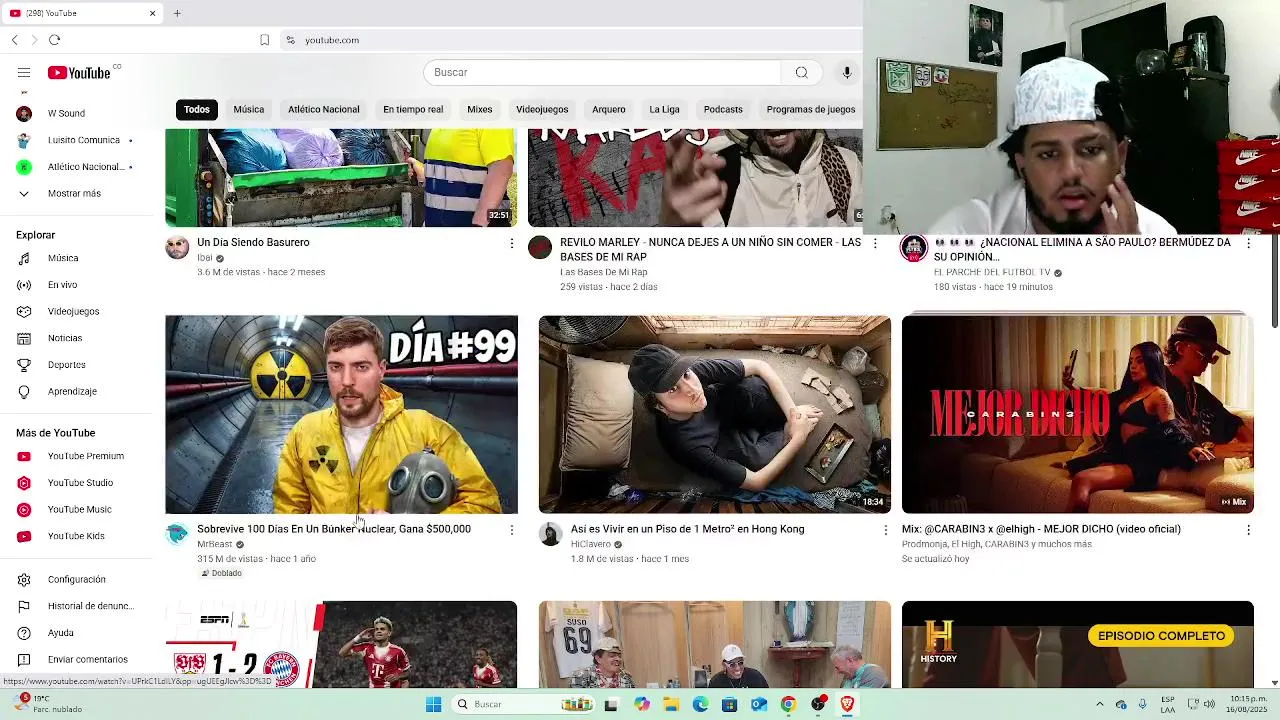Screen dimensions: 1280x720
Task: Close the YouTube browser tab
Action: point(152,13)
